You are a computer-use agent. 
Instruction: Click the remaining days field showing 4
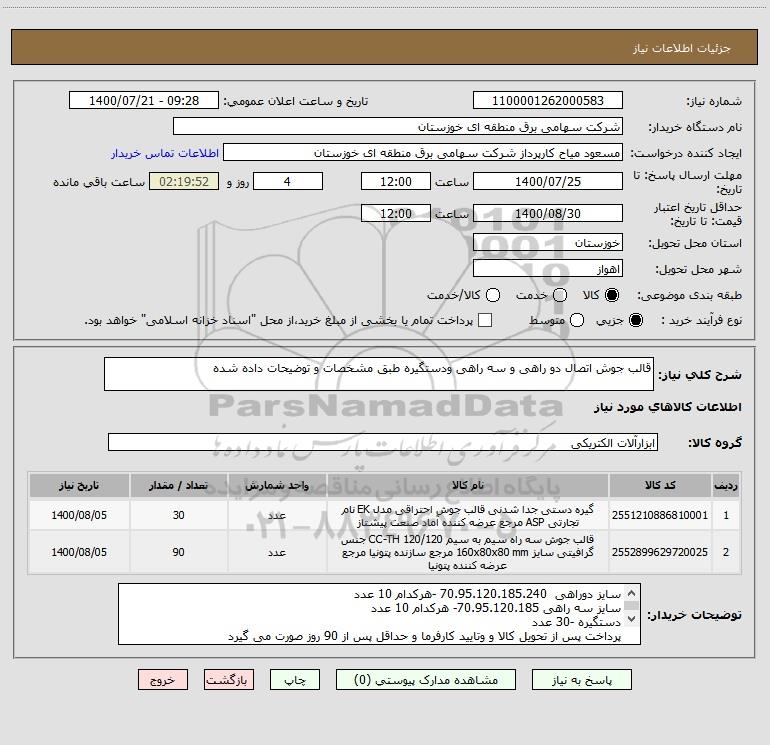coord(288,181)
